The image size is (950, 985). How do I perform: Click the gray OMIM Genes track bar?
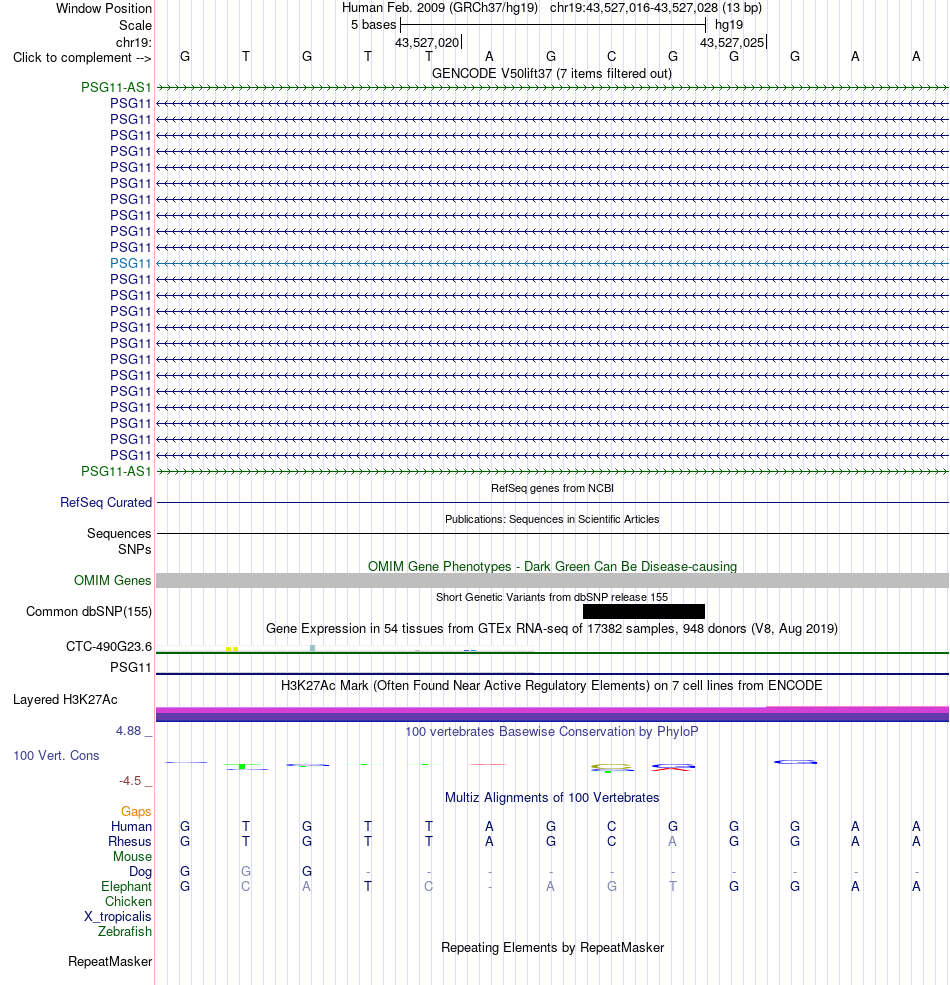[x=552, y=580]
